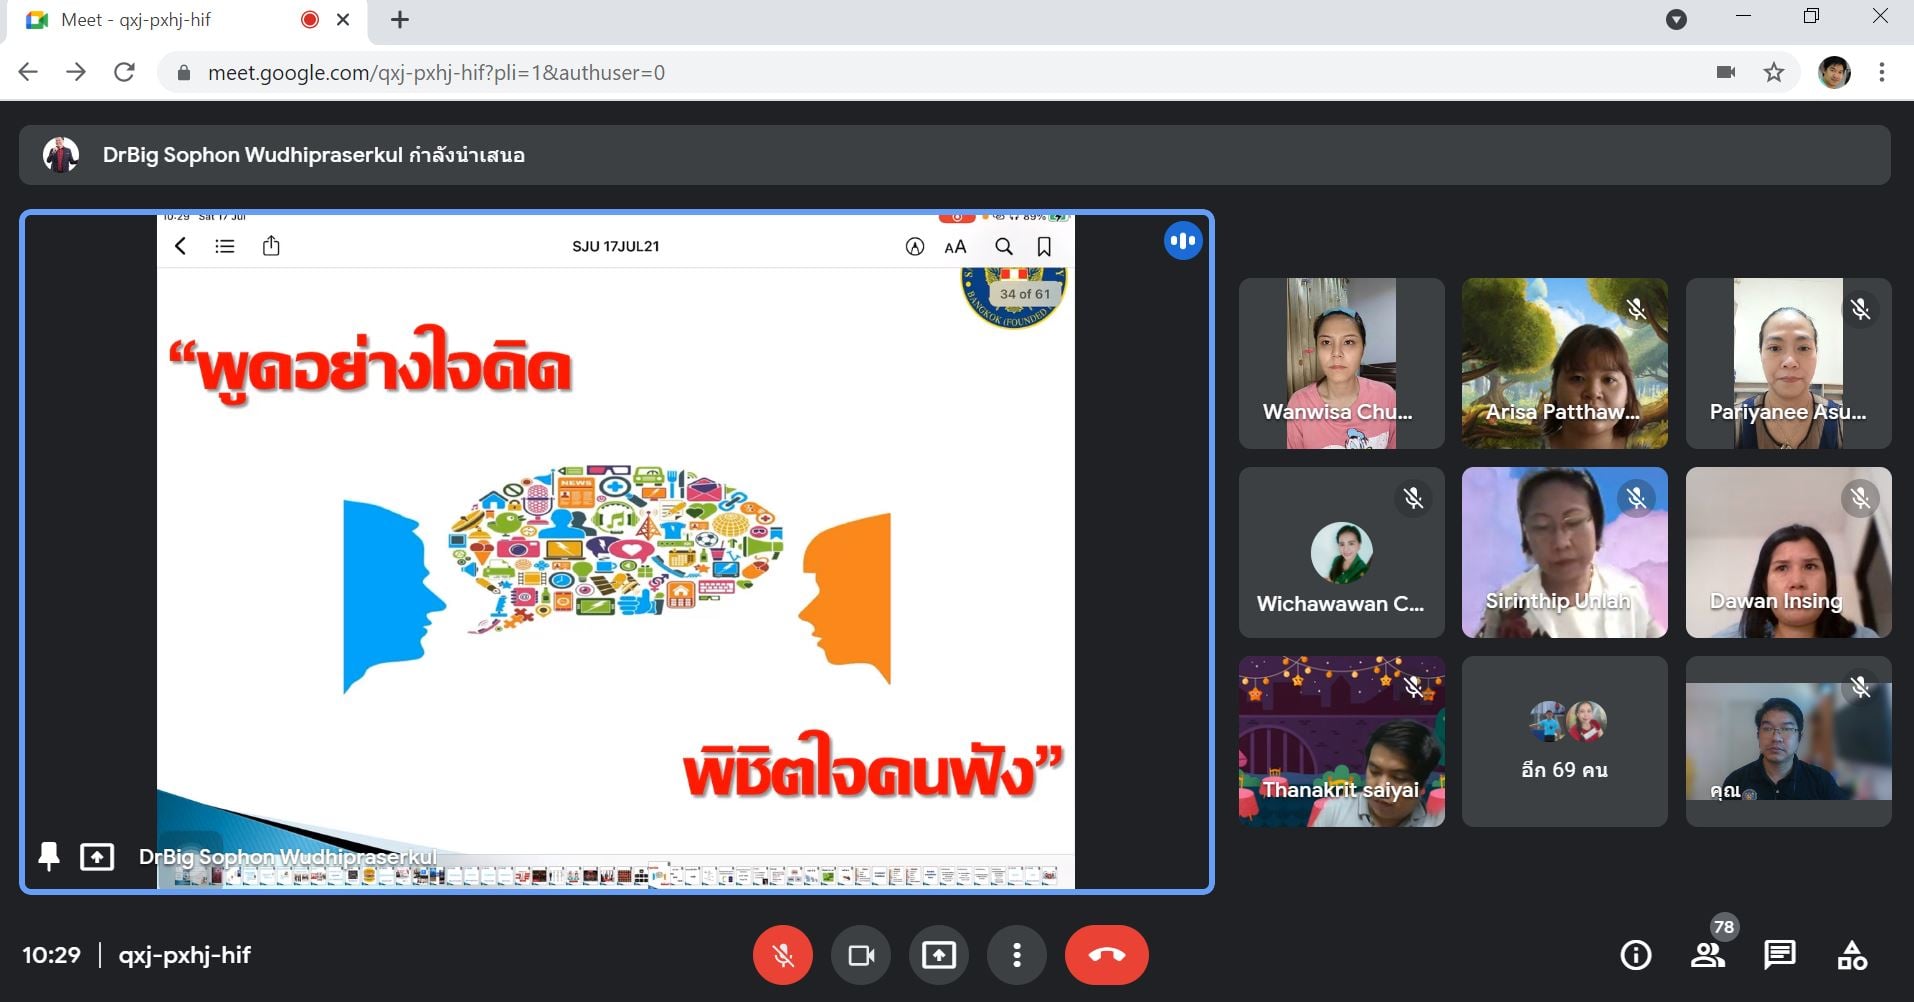Expand the tab search dropdown arrow
This screenshot has height=1002, width=1914.
tap(1677, 20)
